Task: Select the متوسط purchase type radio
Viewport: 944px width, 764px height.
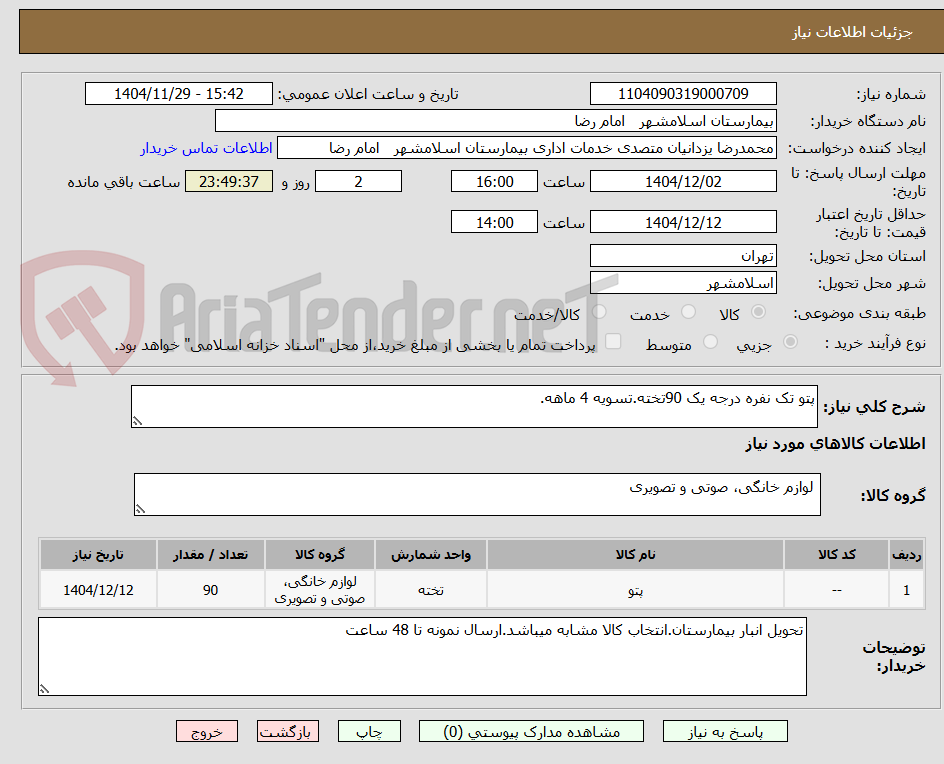Action: click(710, 342)
